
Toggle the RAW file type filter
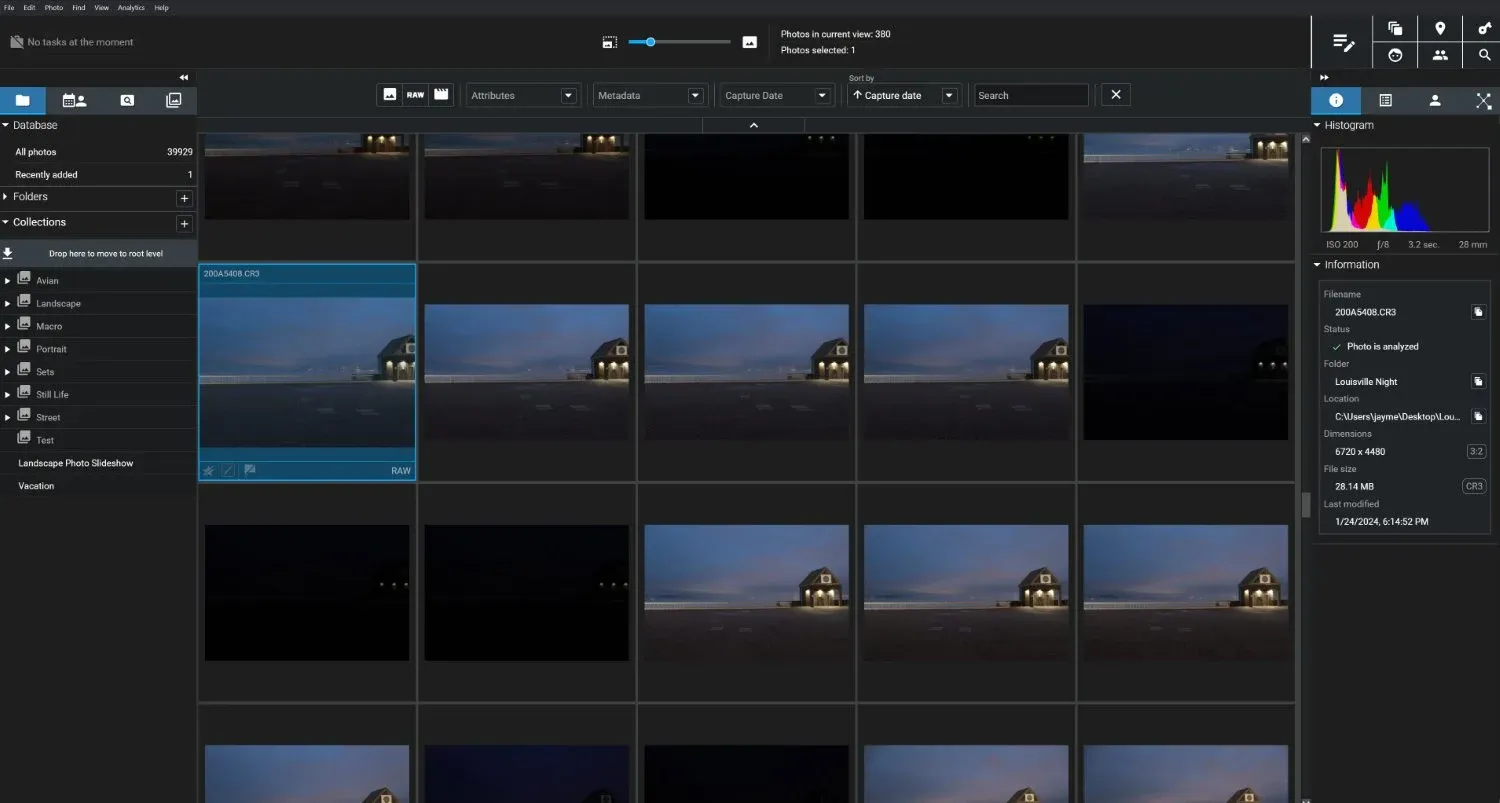[415, 95]
